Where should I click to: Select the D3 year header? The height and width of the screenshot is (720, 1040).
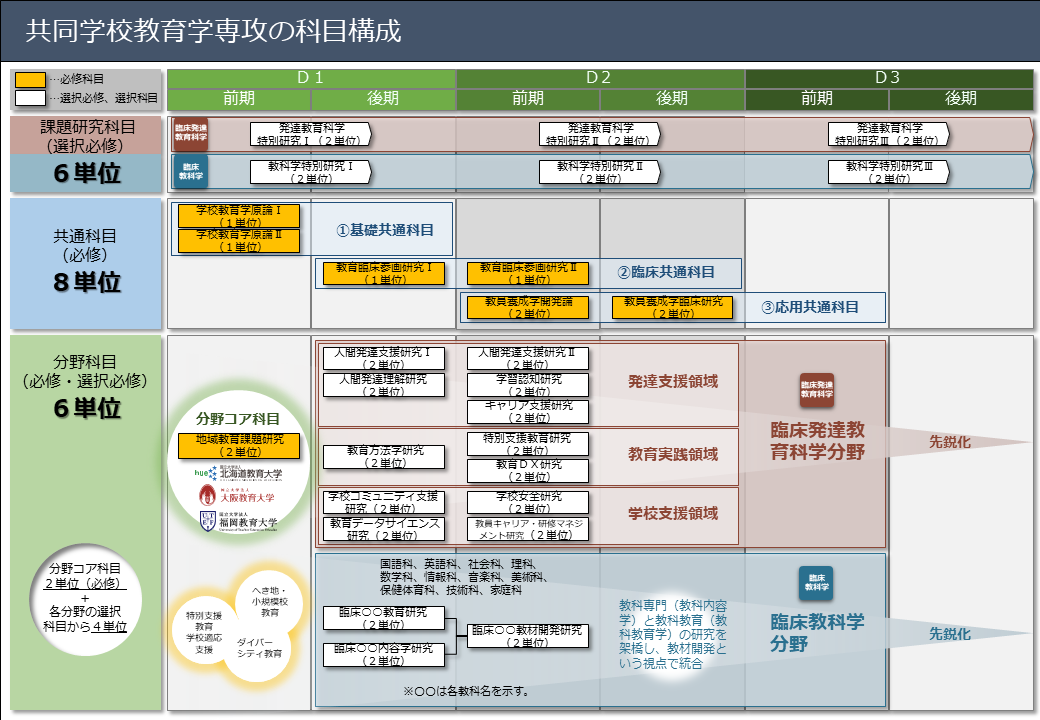tap(889, 78)
